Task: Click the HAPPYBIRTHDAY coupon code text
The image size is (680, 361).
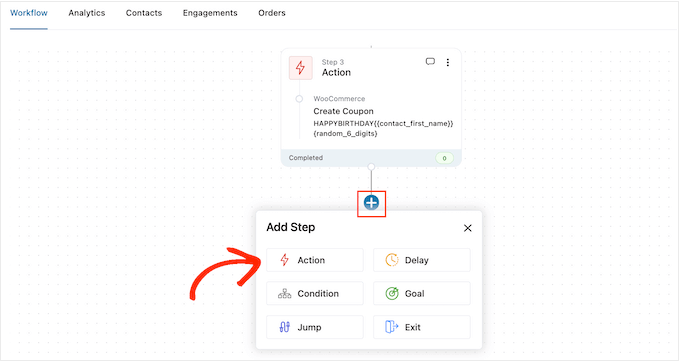Action: [x=383, y=128]
